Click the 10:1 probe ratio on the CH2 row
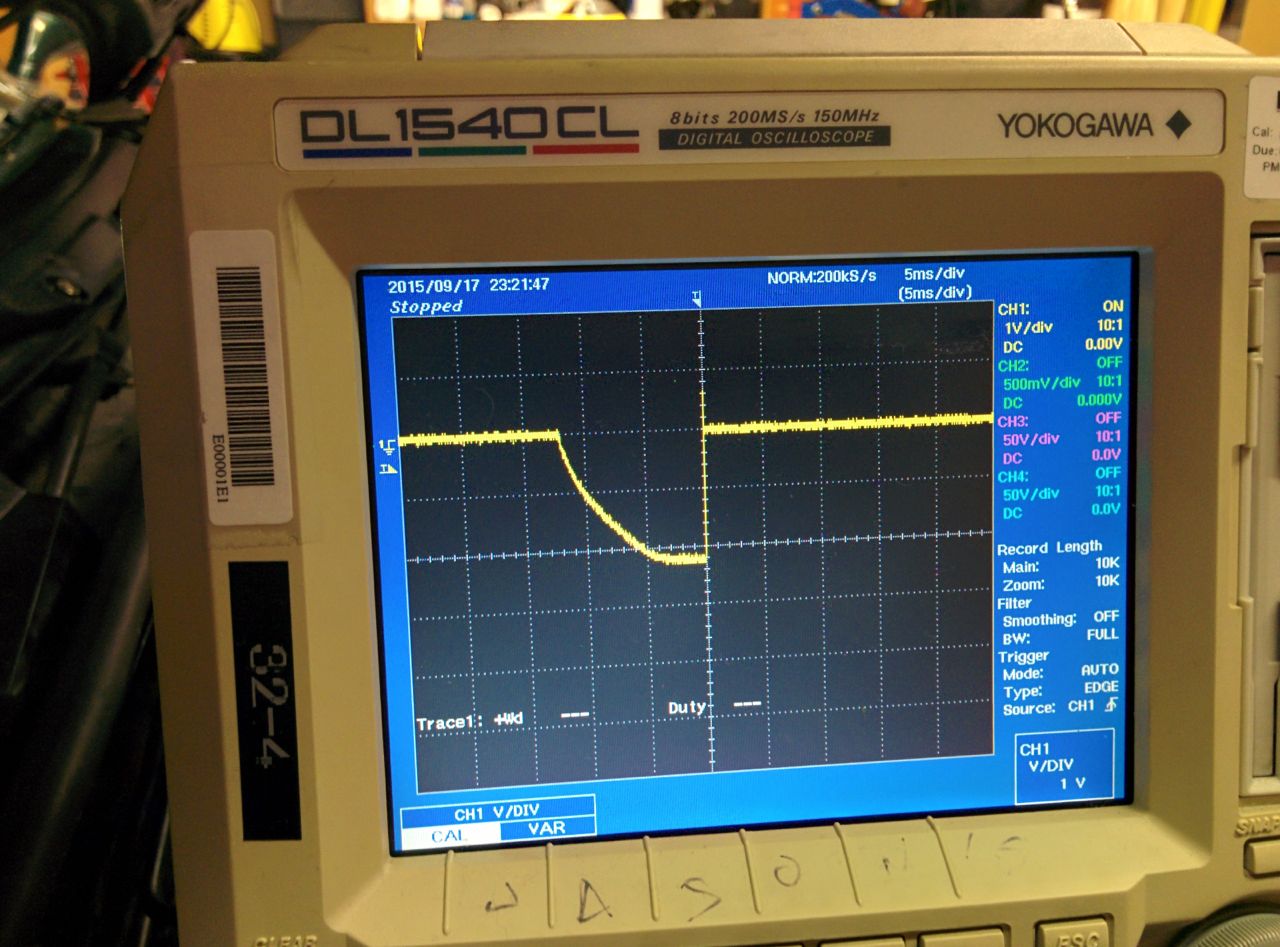 point(1108,381)
